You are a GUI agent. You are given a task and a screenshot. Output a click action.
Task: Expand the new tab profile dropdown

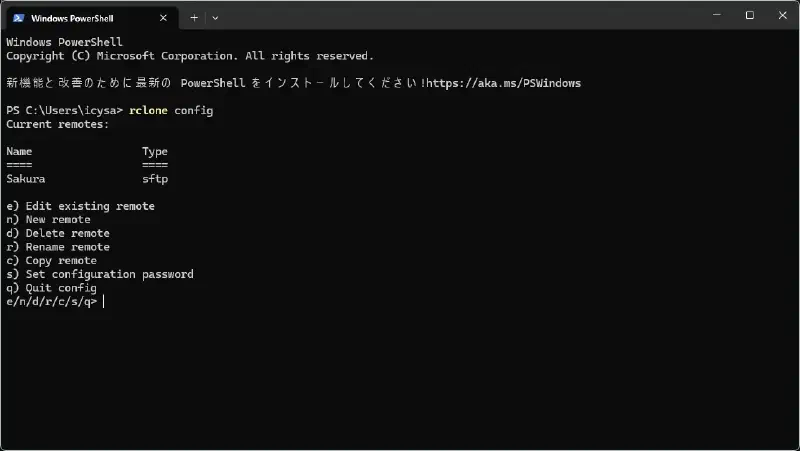point(215,18)
